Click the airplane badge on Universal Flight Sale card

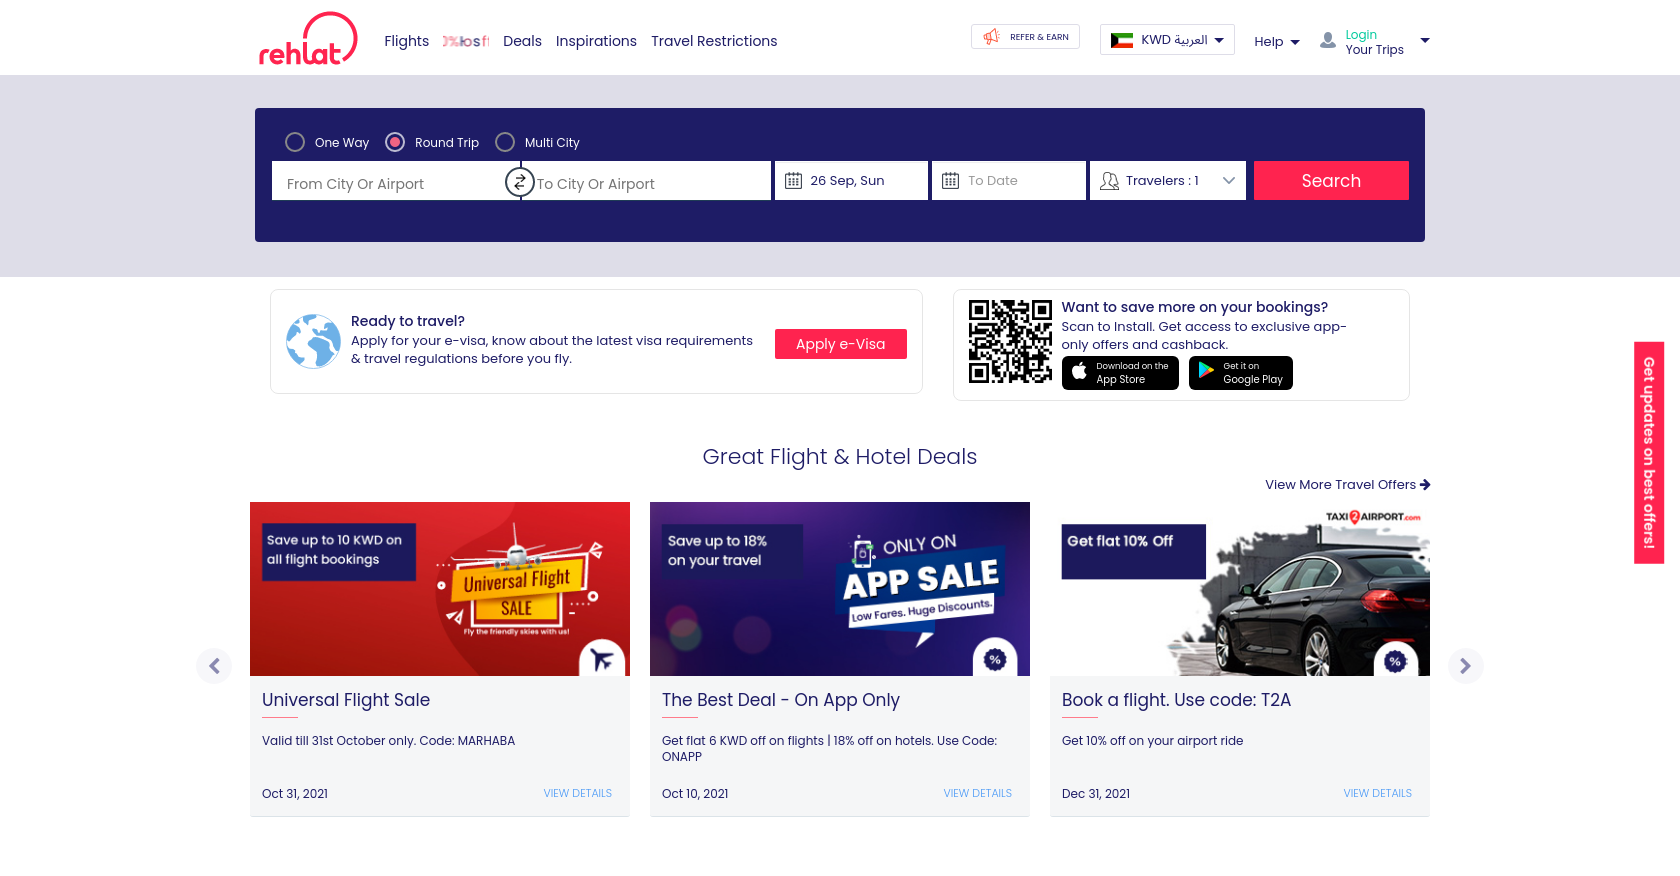[602, 660]
